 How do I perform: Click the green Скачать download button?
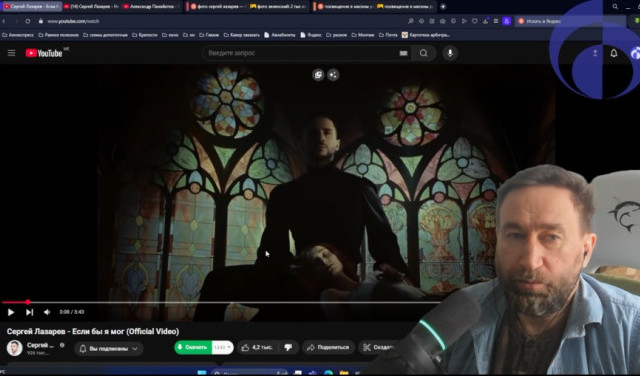[x=193, y=347]
